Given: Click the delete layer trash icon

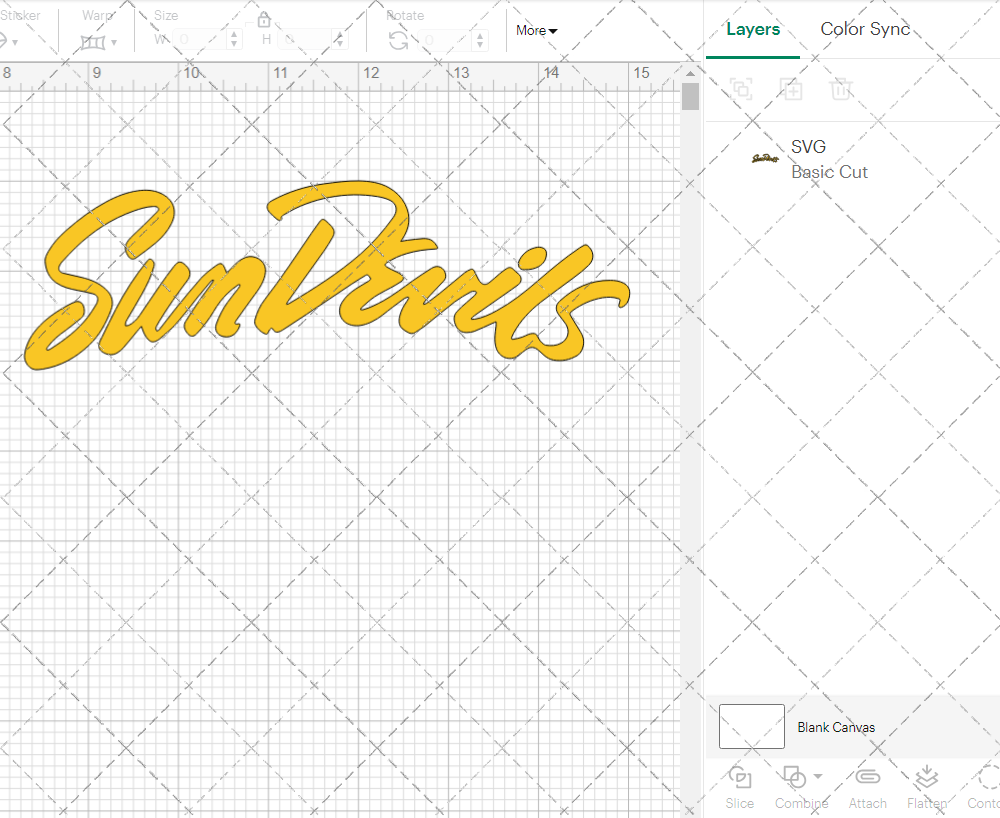Looking at the screenshot, I should pos(841,89).
